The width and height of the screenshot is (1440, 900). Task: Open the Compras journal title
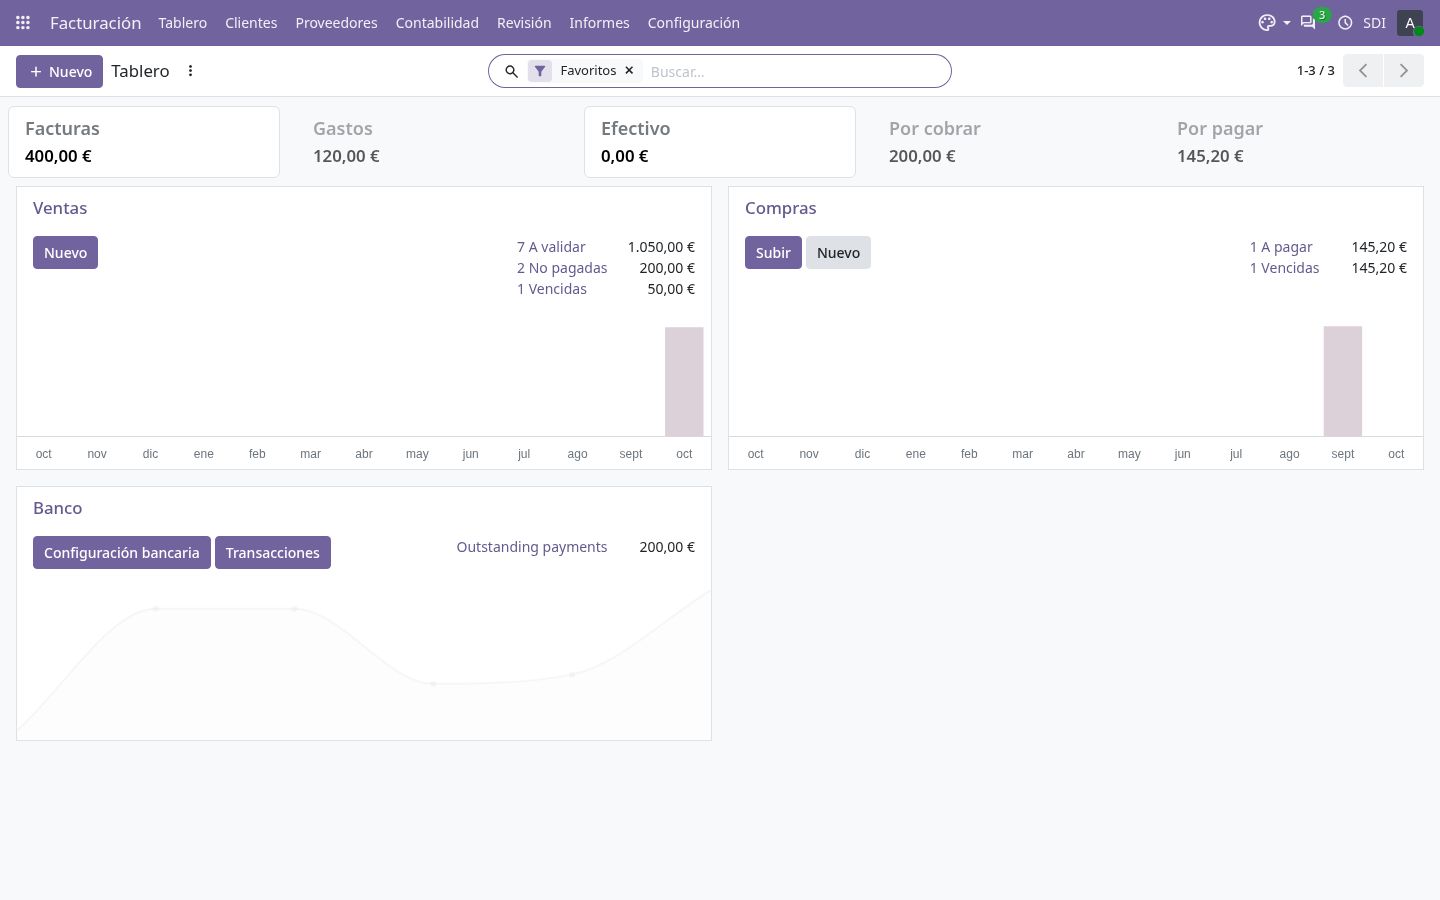coord(780,208)
